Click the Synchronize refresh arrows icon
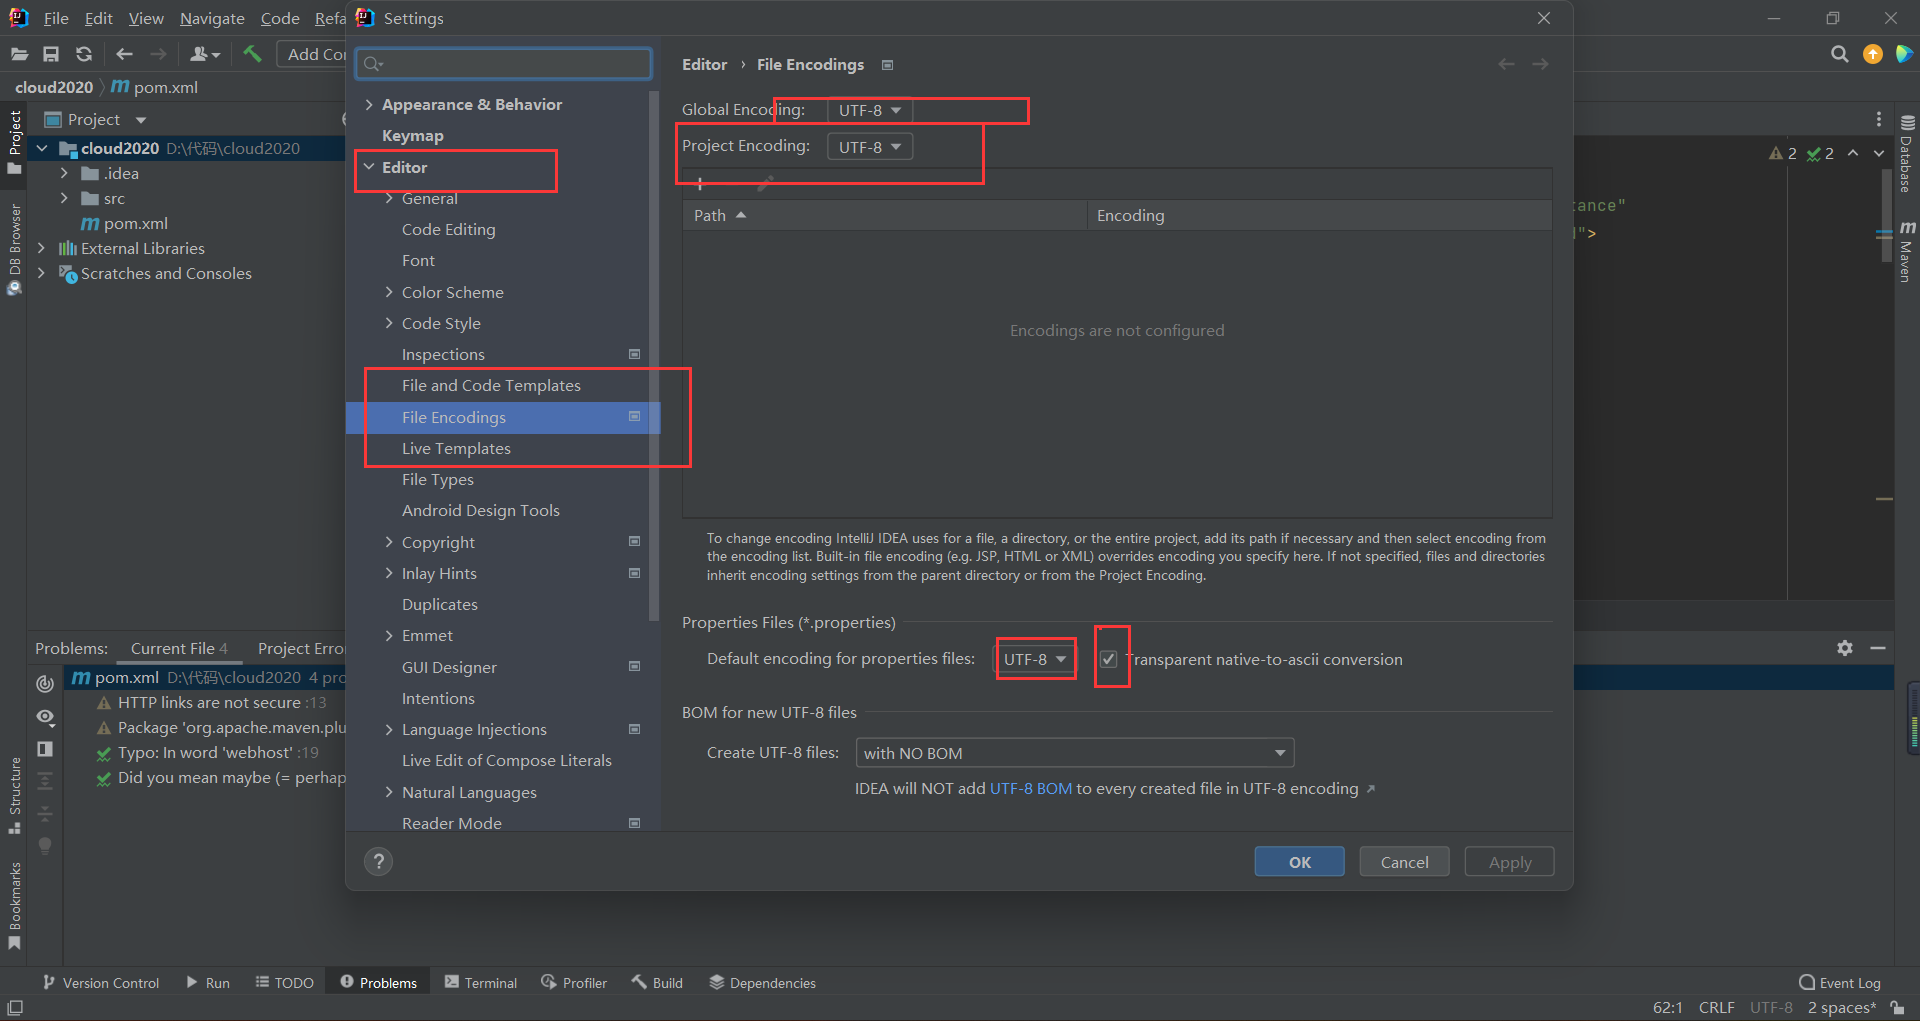The width and height of the screenshot is (1920, 1021). point(84,54)
